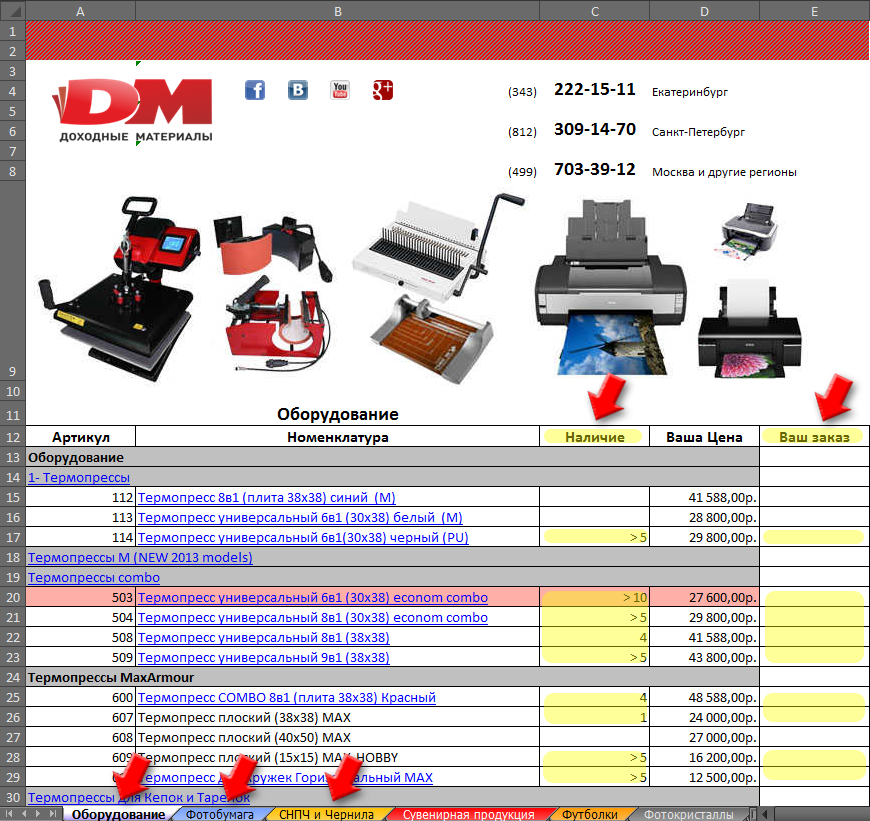Click the select-all corner triangle
The height and width of the screenshot is (821, 870).
click(13, 10)
